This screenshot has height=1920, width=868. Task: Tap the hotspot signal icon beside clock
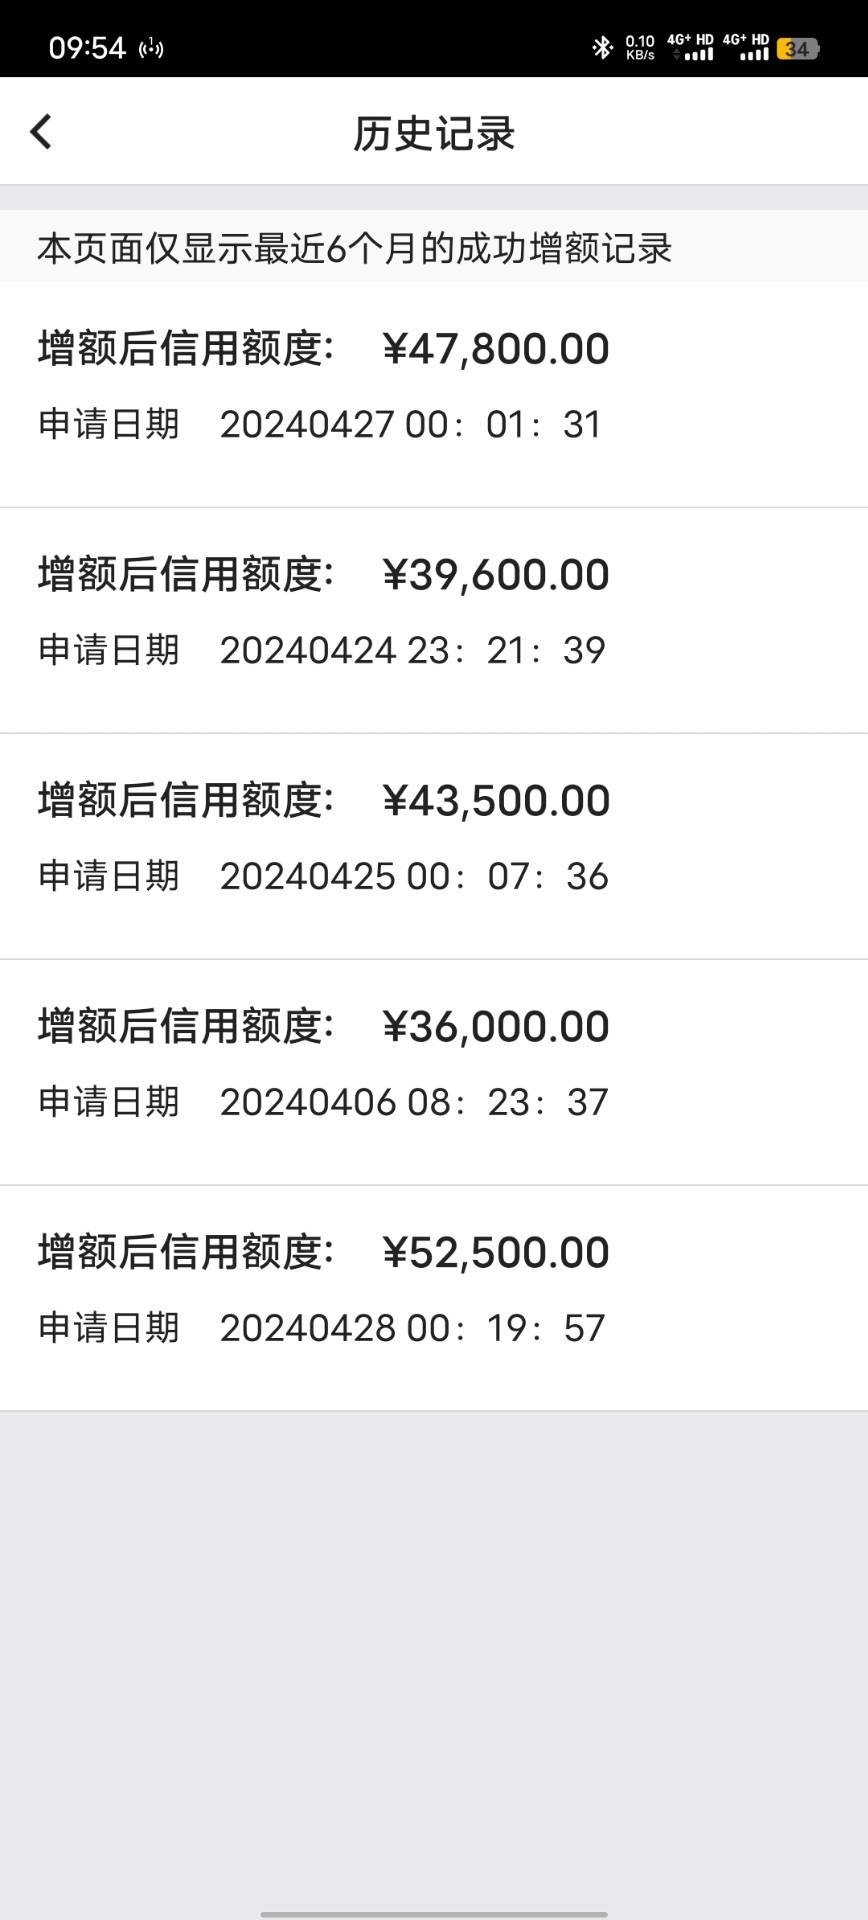click(151, 48)
